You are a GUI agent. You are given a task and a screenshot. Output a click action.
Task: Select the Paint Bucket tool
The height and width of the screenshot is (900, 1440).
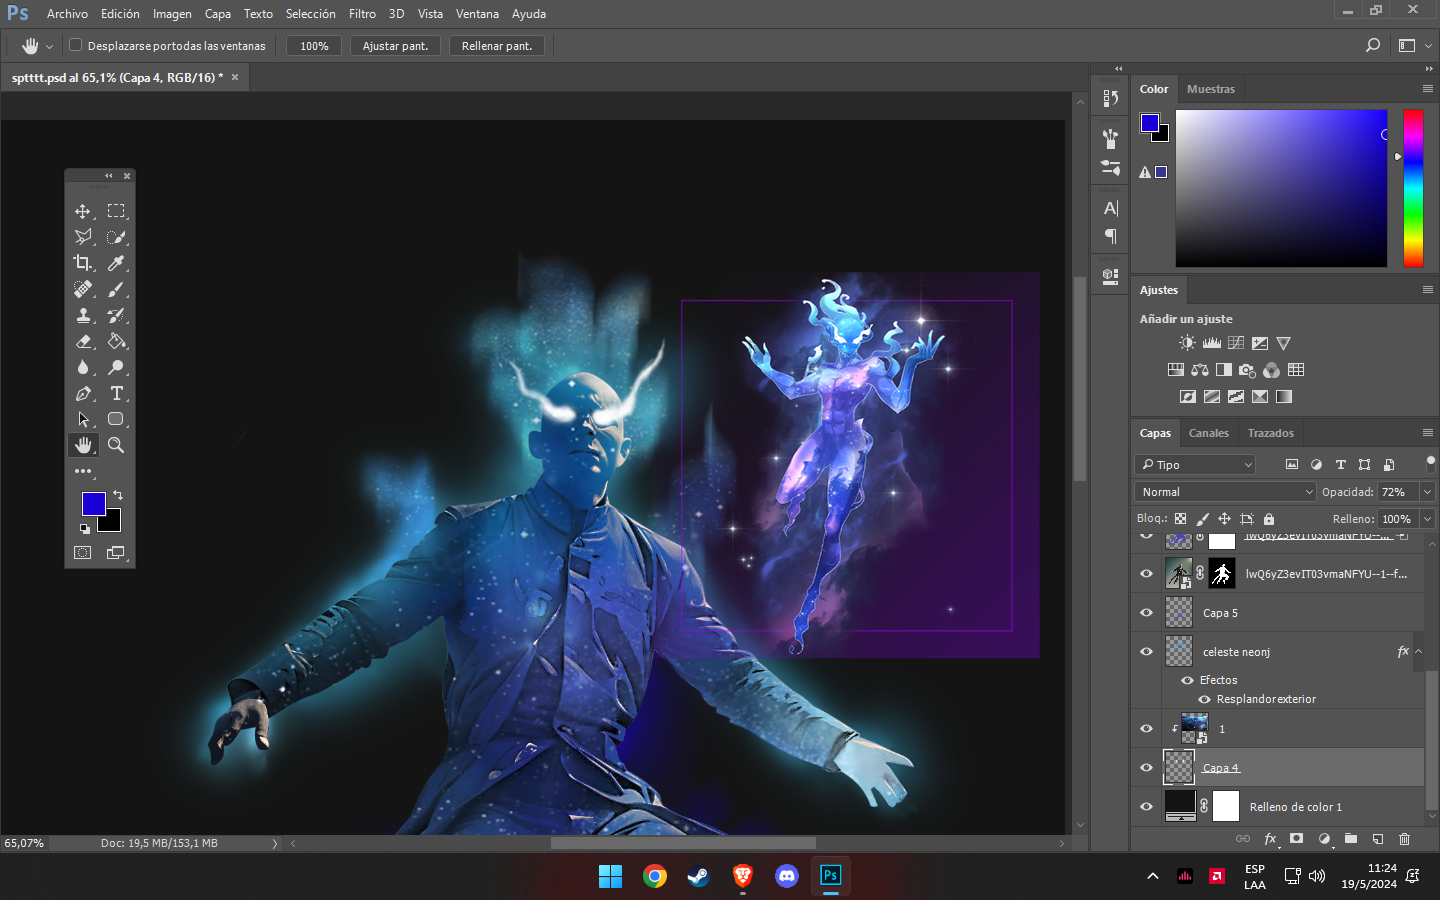(x=116, y=341)
